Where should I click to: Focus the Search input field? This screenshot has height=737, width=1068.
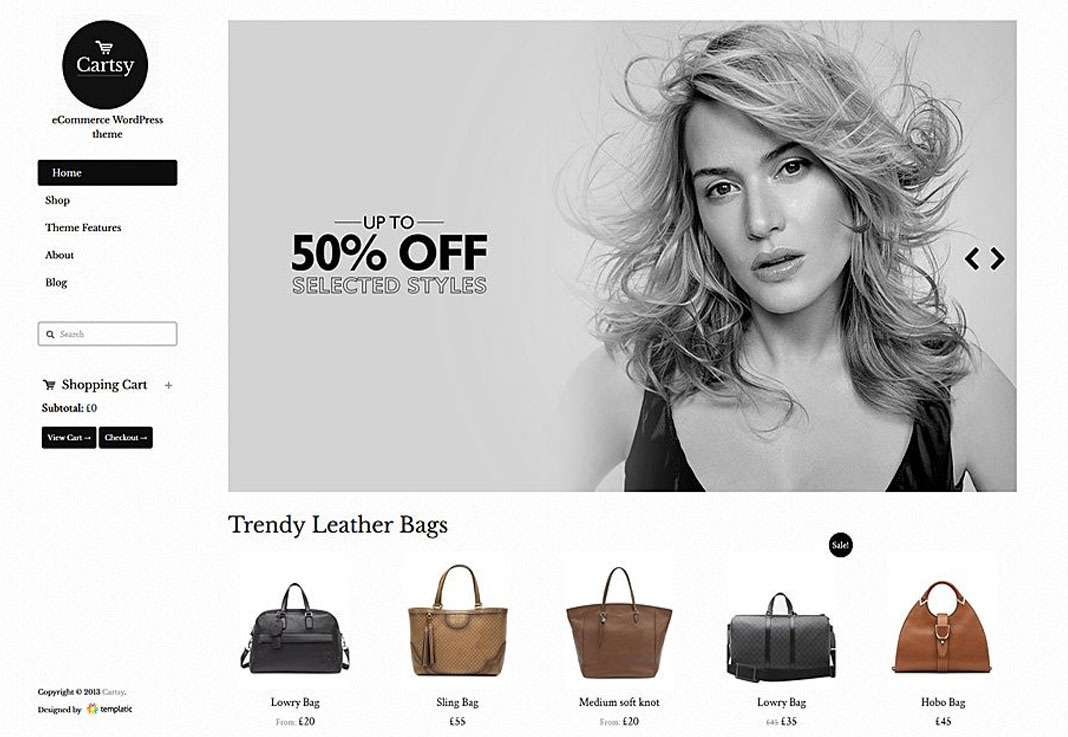pos(108,334)
